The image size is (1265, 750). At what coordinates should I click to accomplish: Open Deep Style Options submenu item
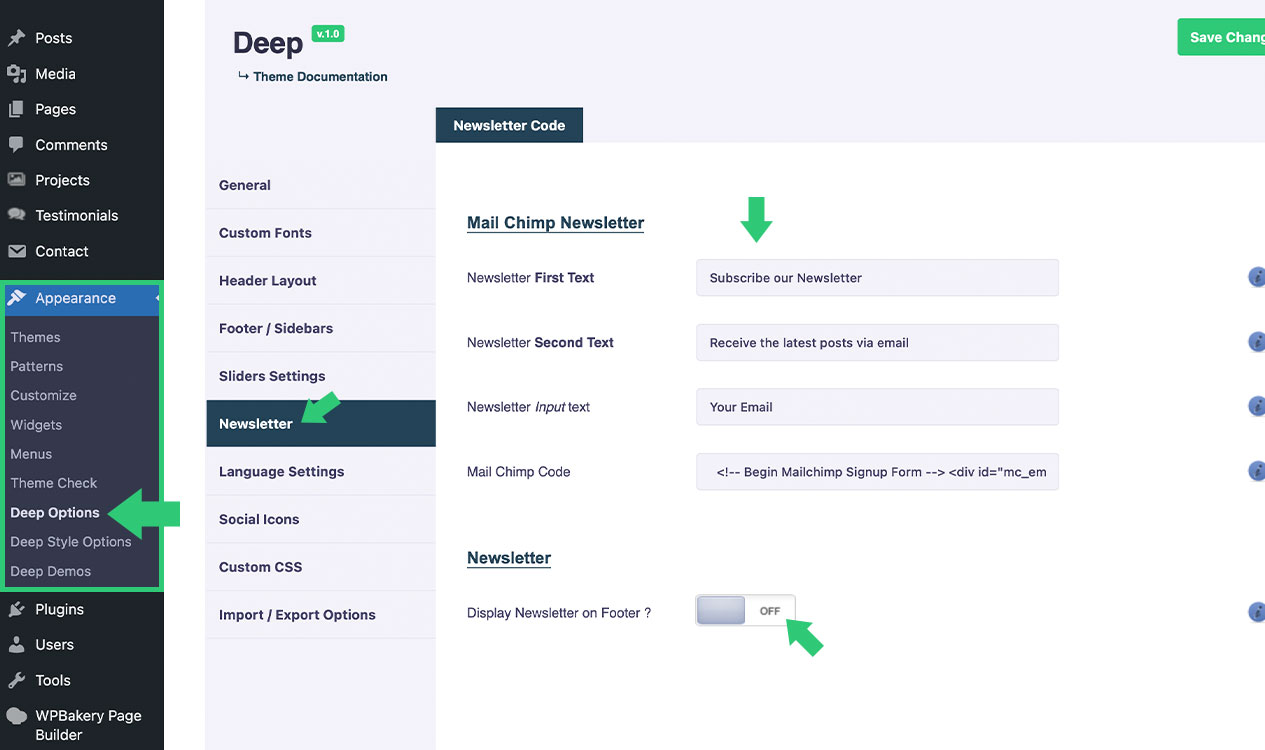click(x=71, y=542)
